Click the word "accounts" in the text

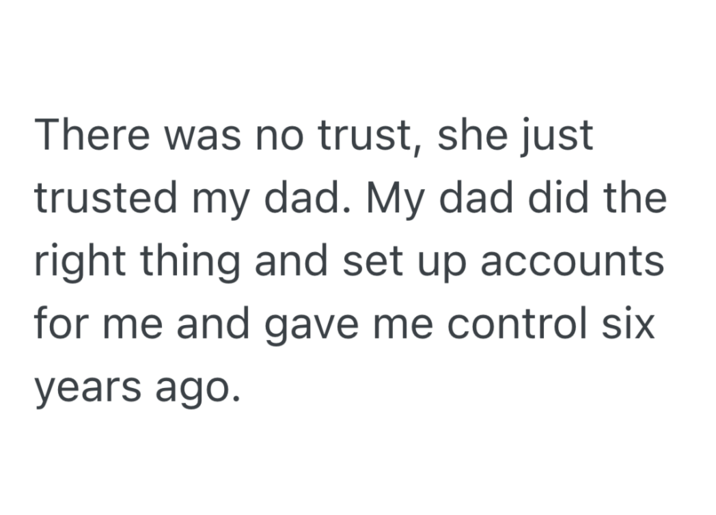[x=576, y=262]
